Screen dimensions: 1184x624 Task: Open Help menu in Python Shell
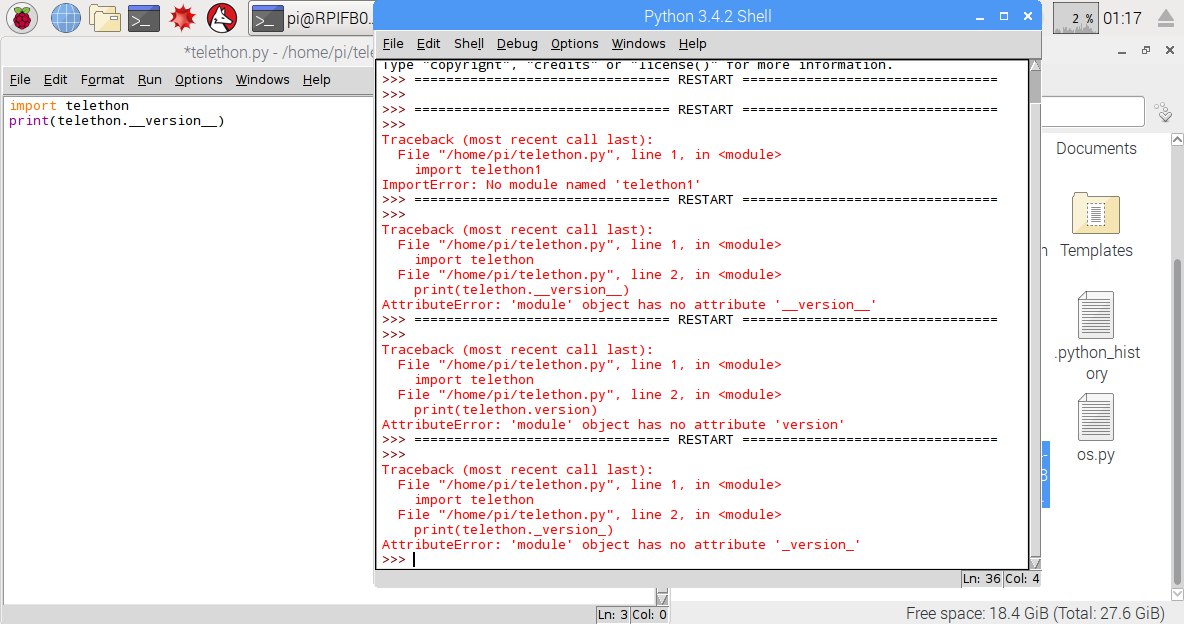tap(692, 44)
